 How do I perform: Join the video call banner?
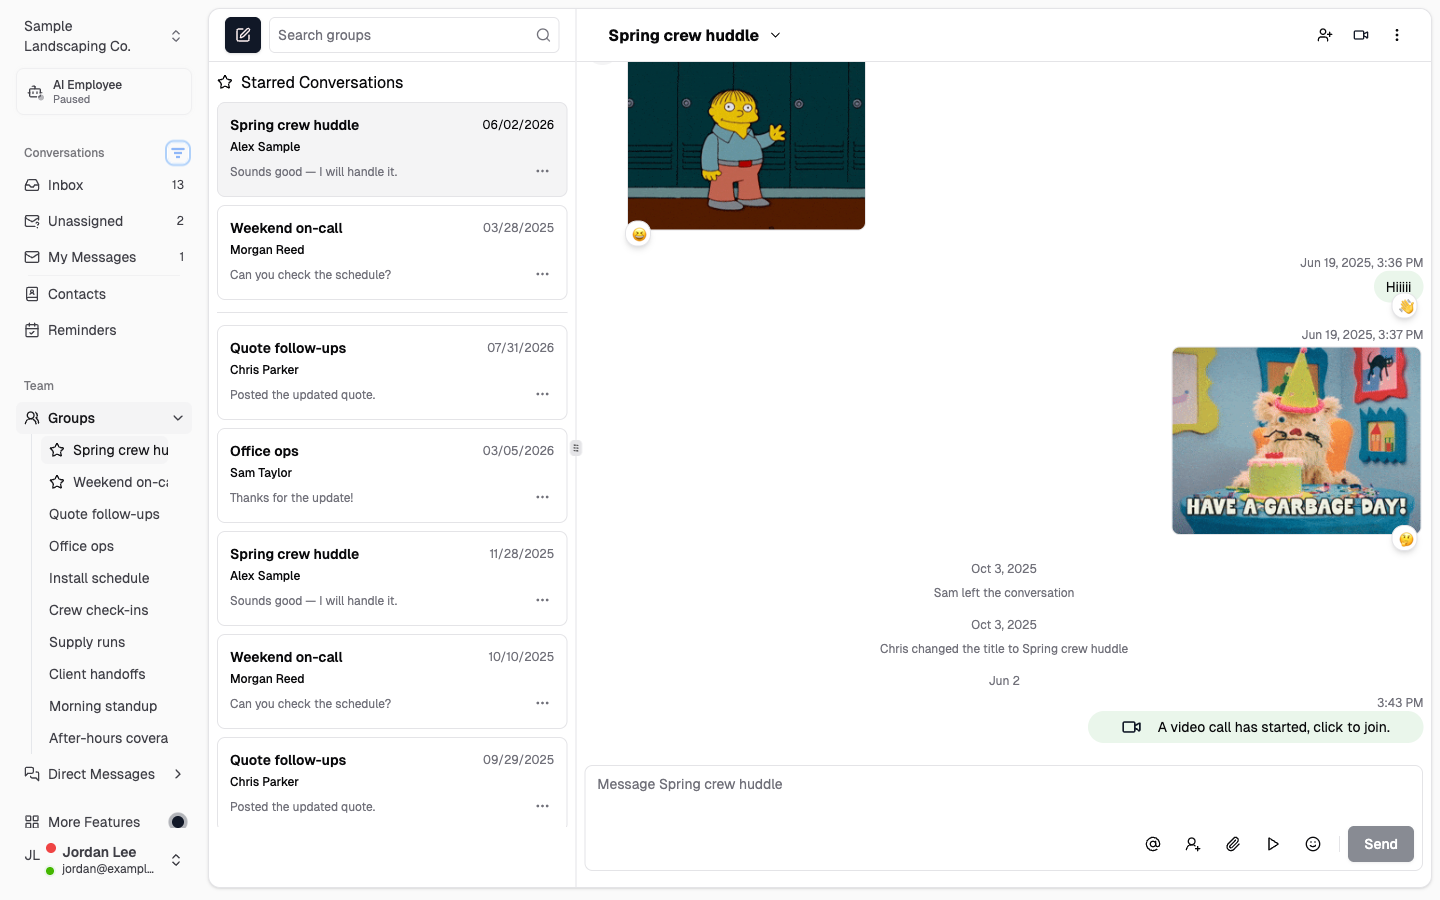click(x=1255, y=727)
